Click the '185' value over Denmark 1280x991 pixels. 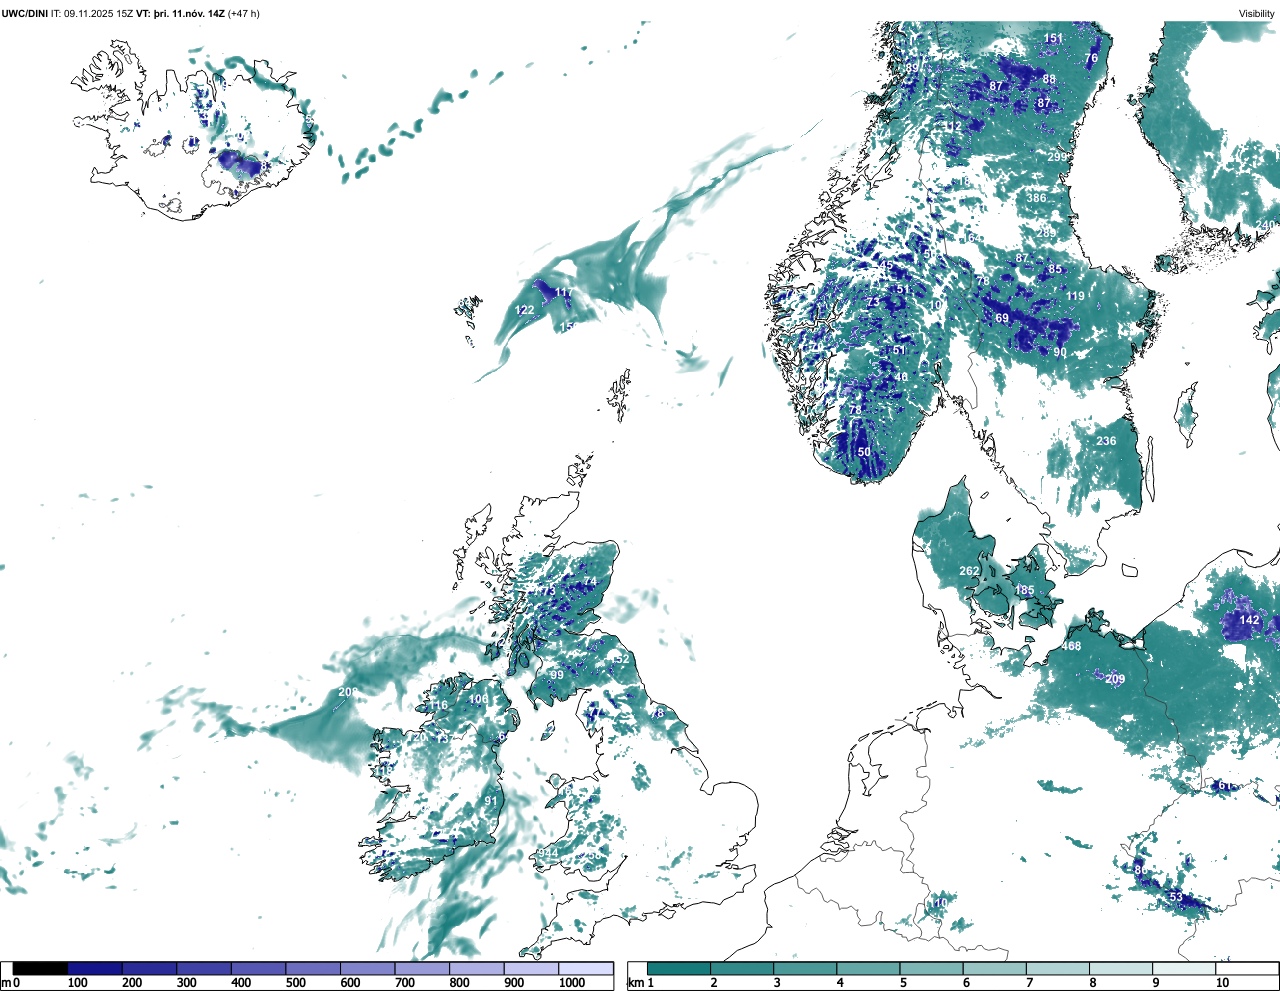(x=1025, y=591)
